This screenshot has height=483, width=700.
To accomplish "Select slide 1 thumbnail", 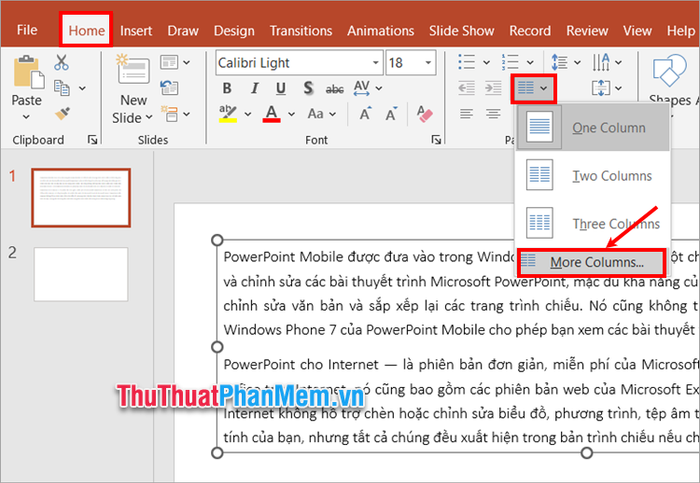I will point(81,198).
